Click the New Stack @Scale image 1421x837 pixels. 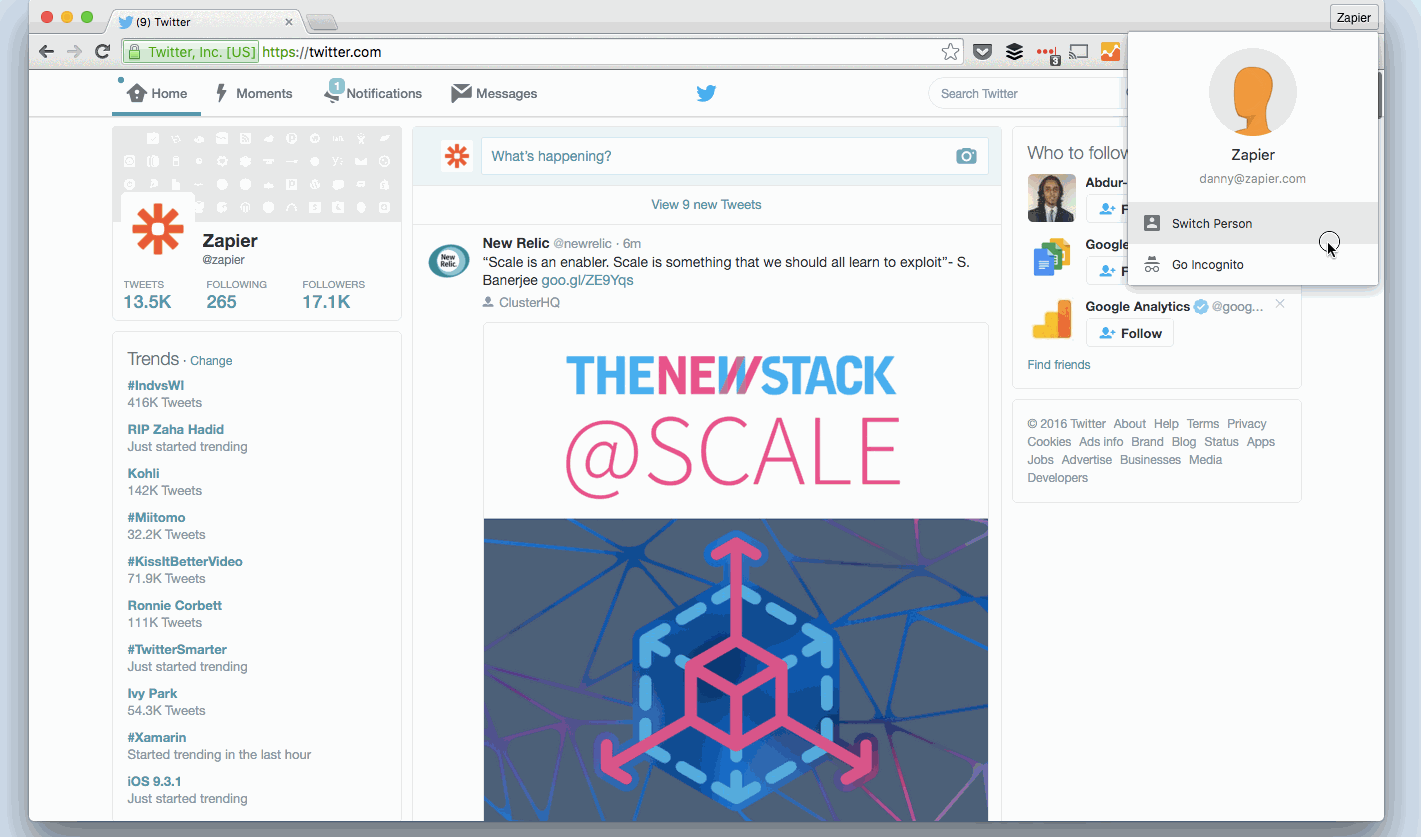(736, 571)
